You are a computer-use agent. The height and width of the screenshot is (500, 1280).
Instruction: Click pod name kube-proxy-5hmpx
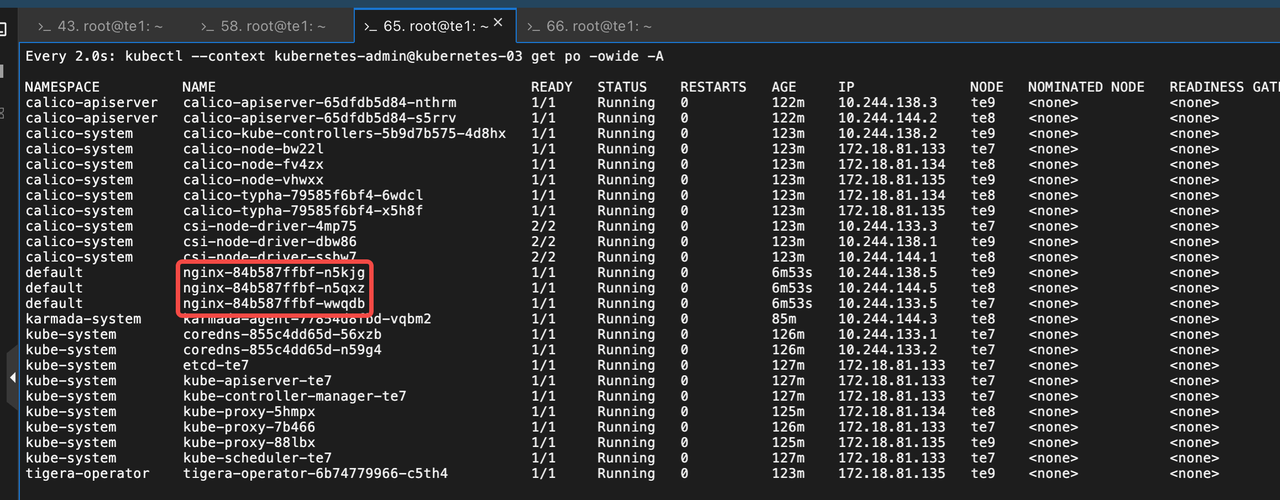249,412
